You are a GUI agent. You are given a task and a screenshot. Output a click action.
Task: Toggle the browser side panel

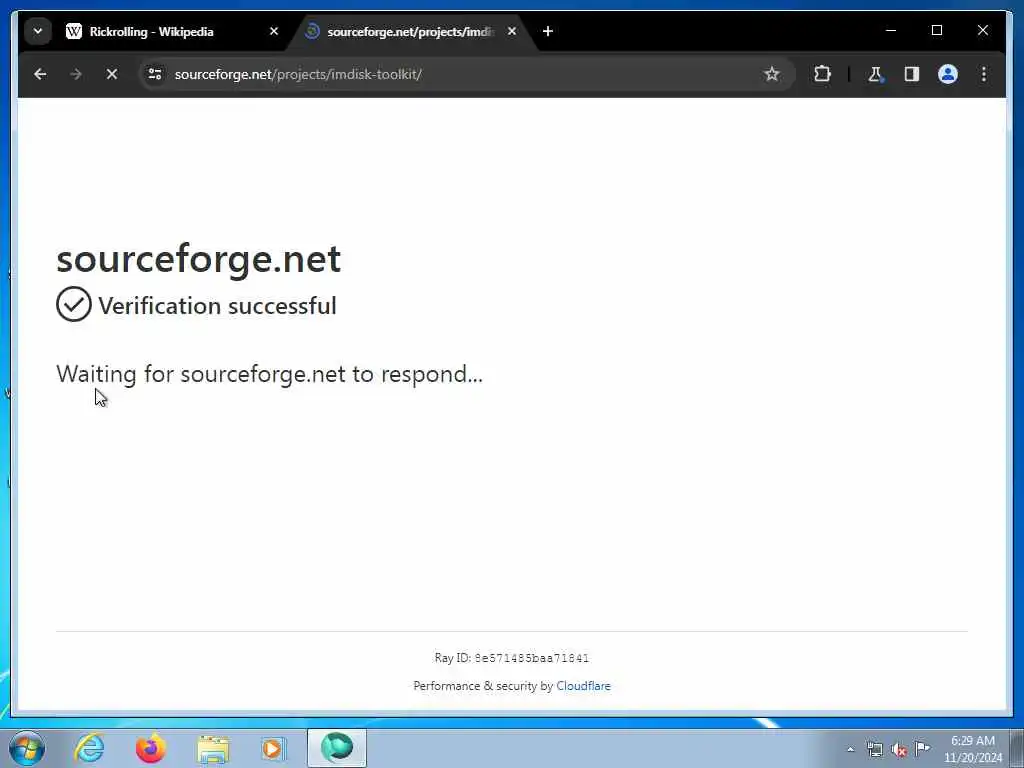pyautogui.click(x=912, y=74)
